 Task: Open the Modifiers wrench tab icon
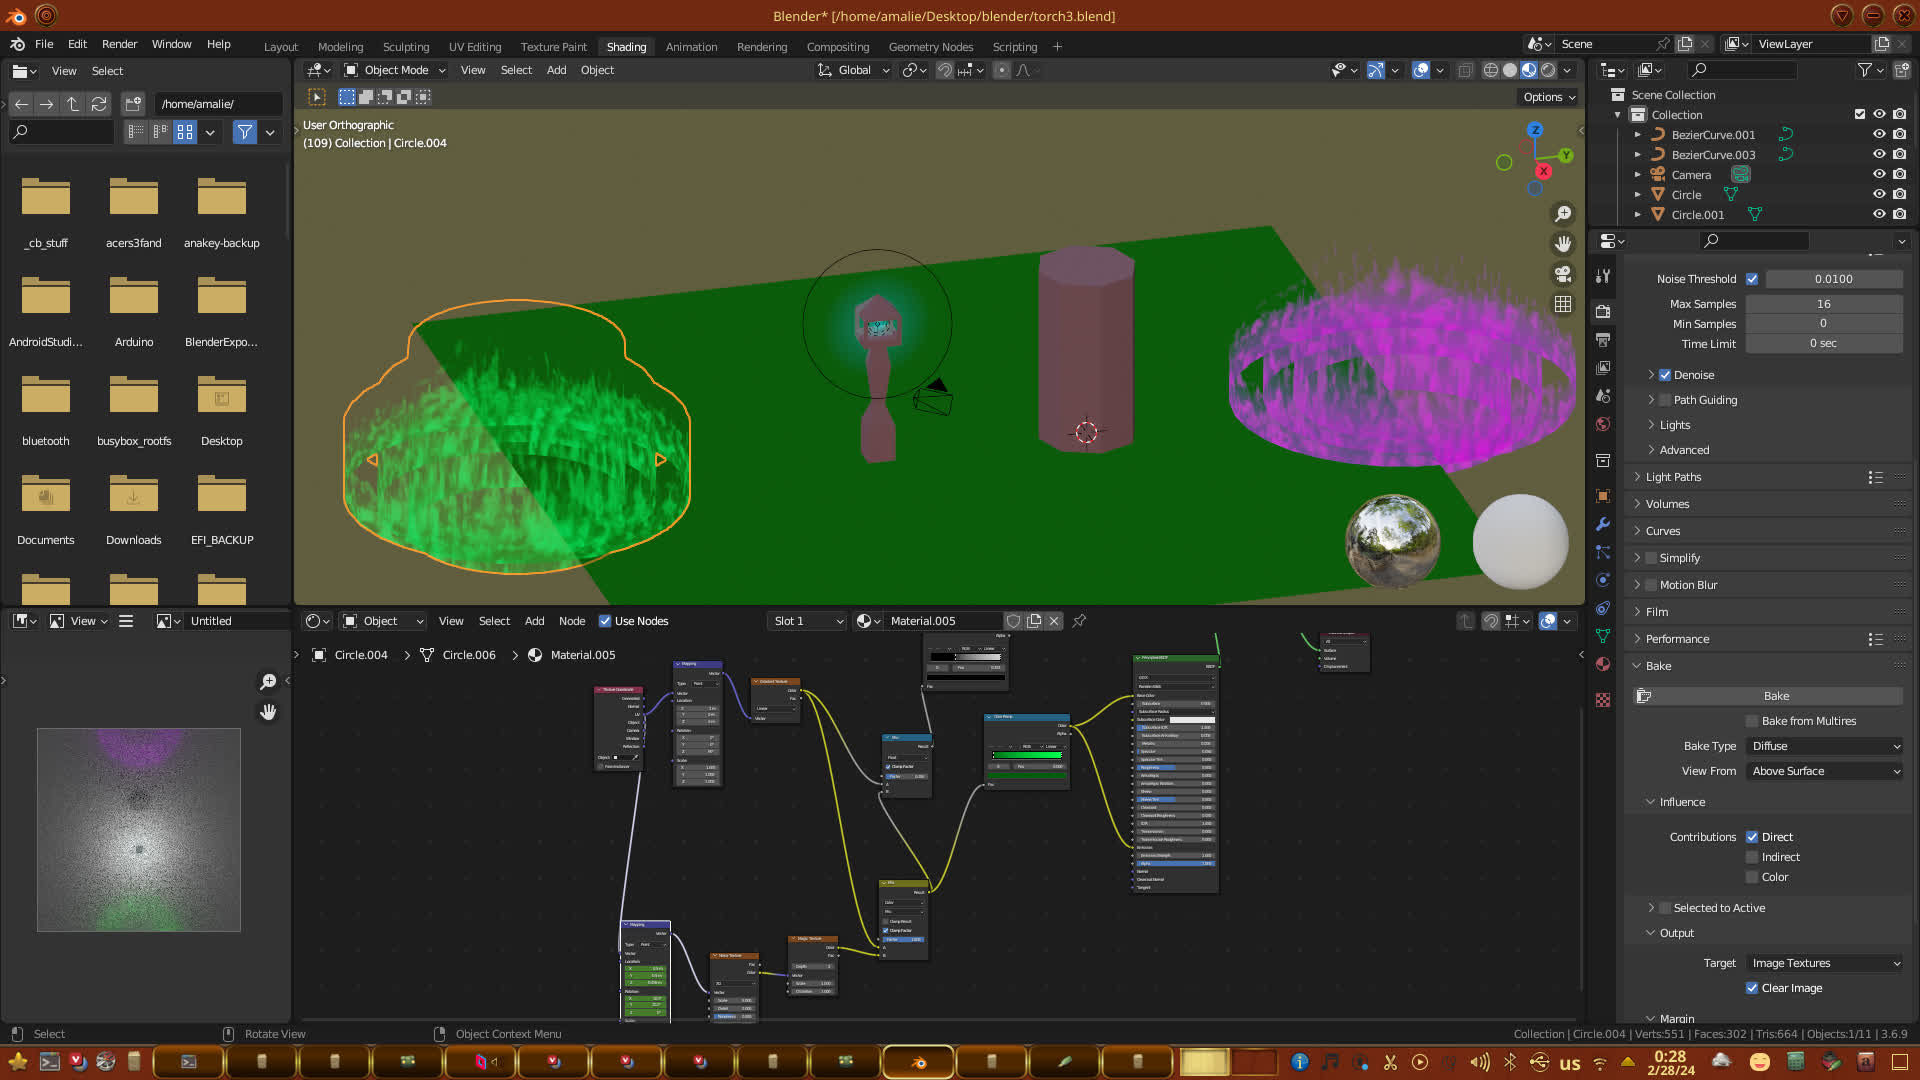pos(1603,524)
